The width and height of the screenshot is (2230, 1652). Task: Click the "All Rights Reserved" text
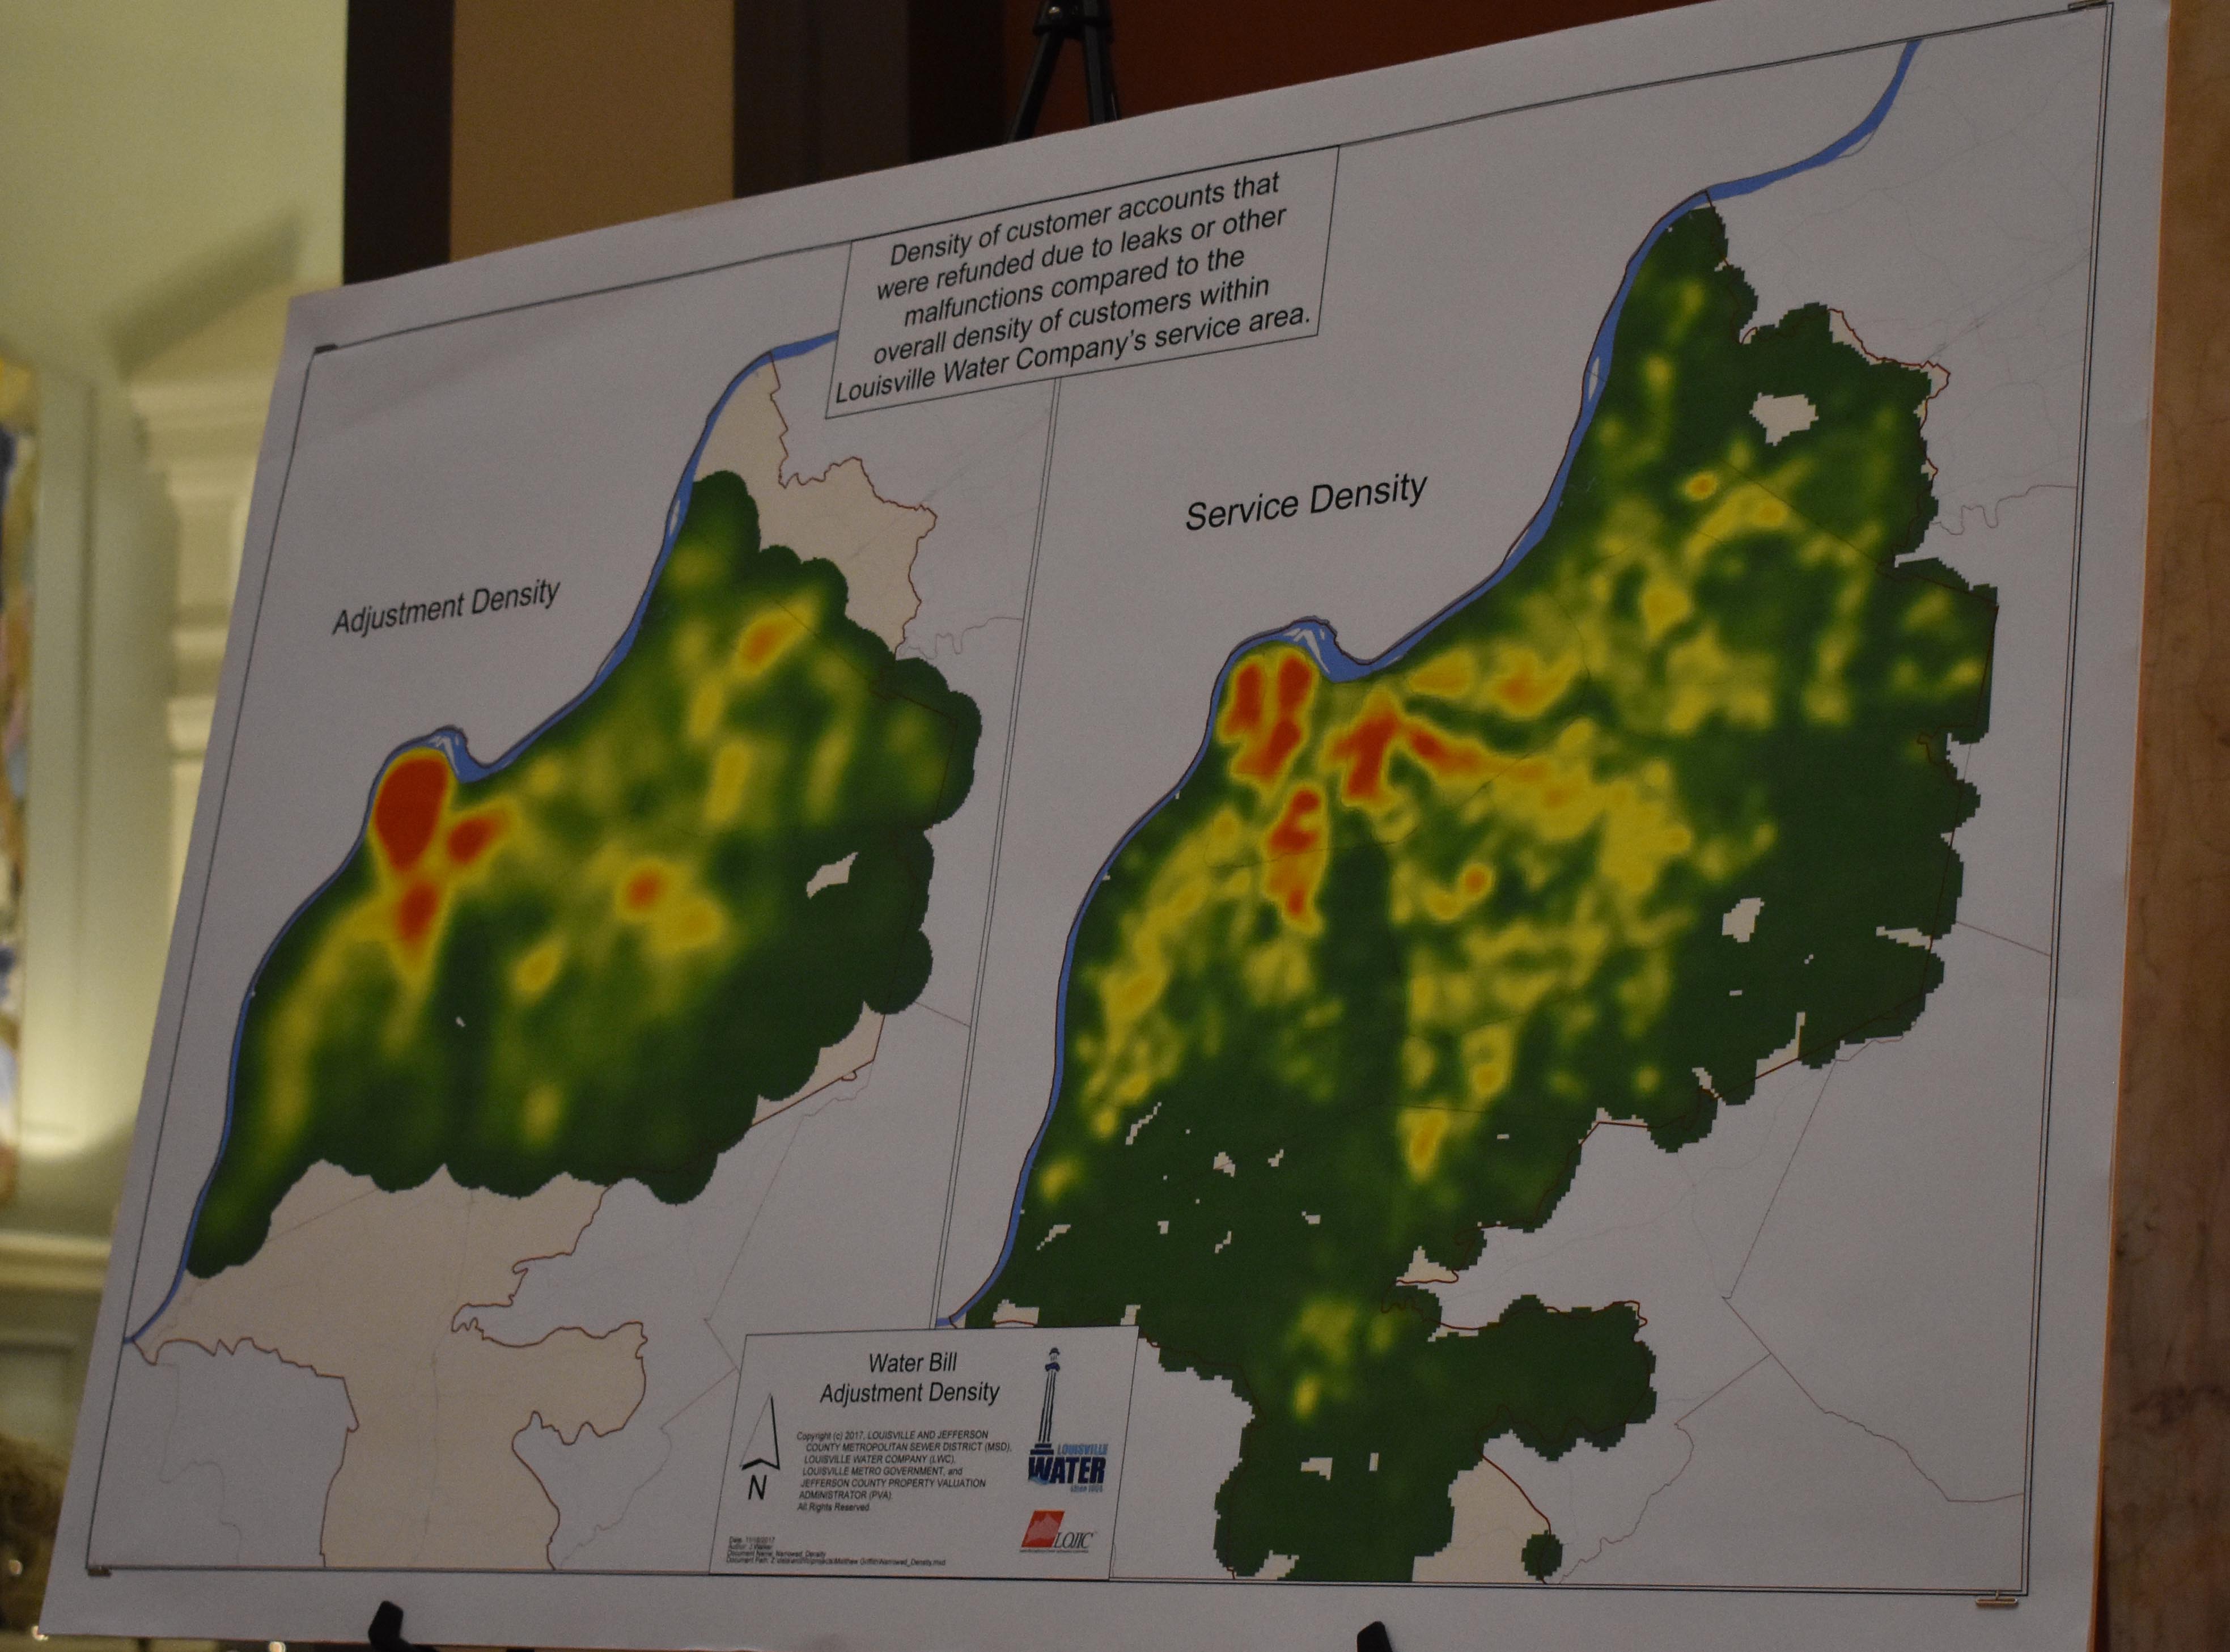pos(833,1507)
